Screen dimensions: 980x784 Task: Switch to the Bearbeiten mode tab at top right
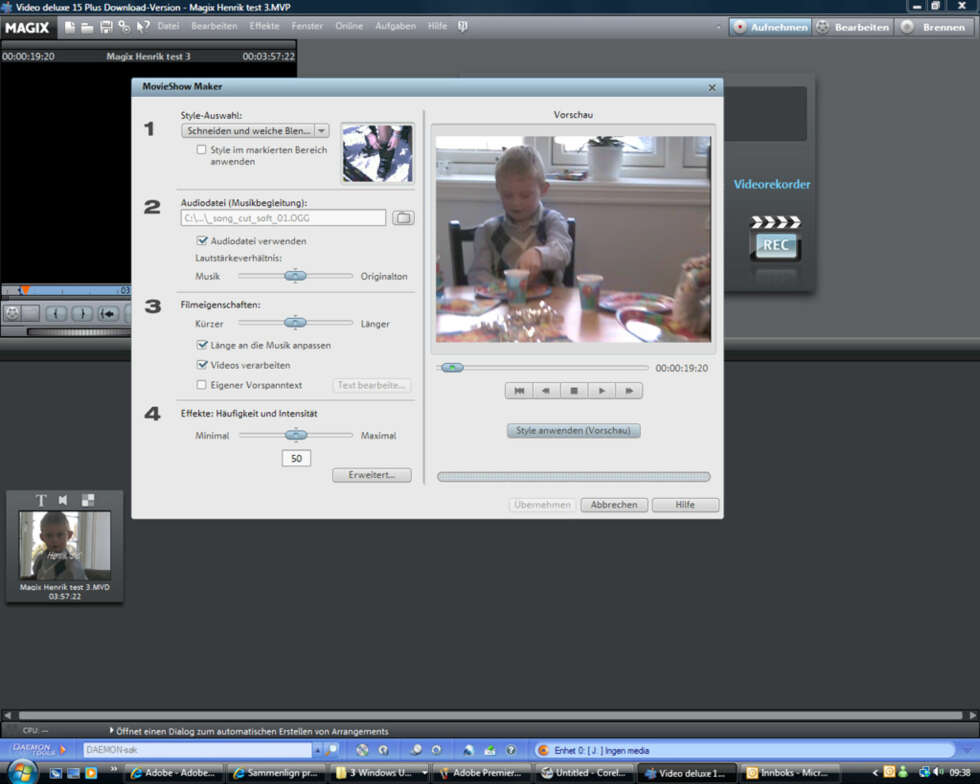[x=852, y=27]
